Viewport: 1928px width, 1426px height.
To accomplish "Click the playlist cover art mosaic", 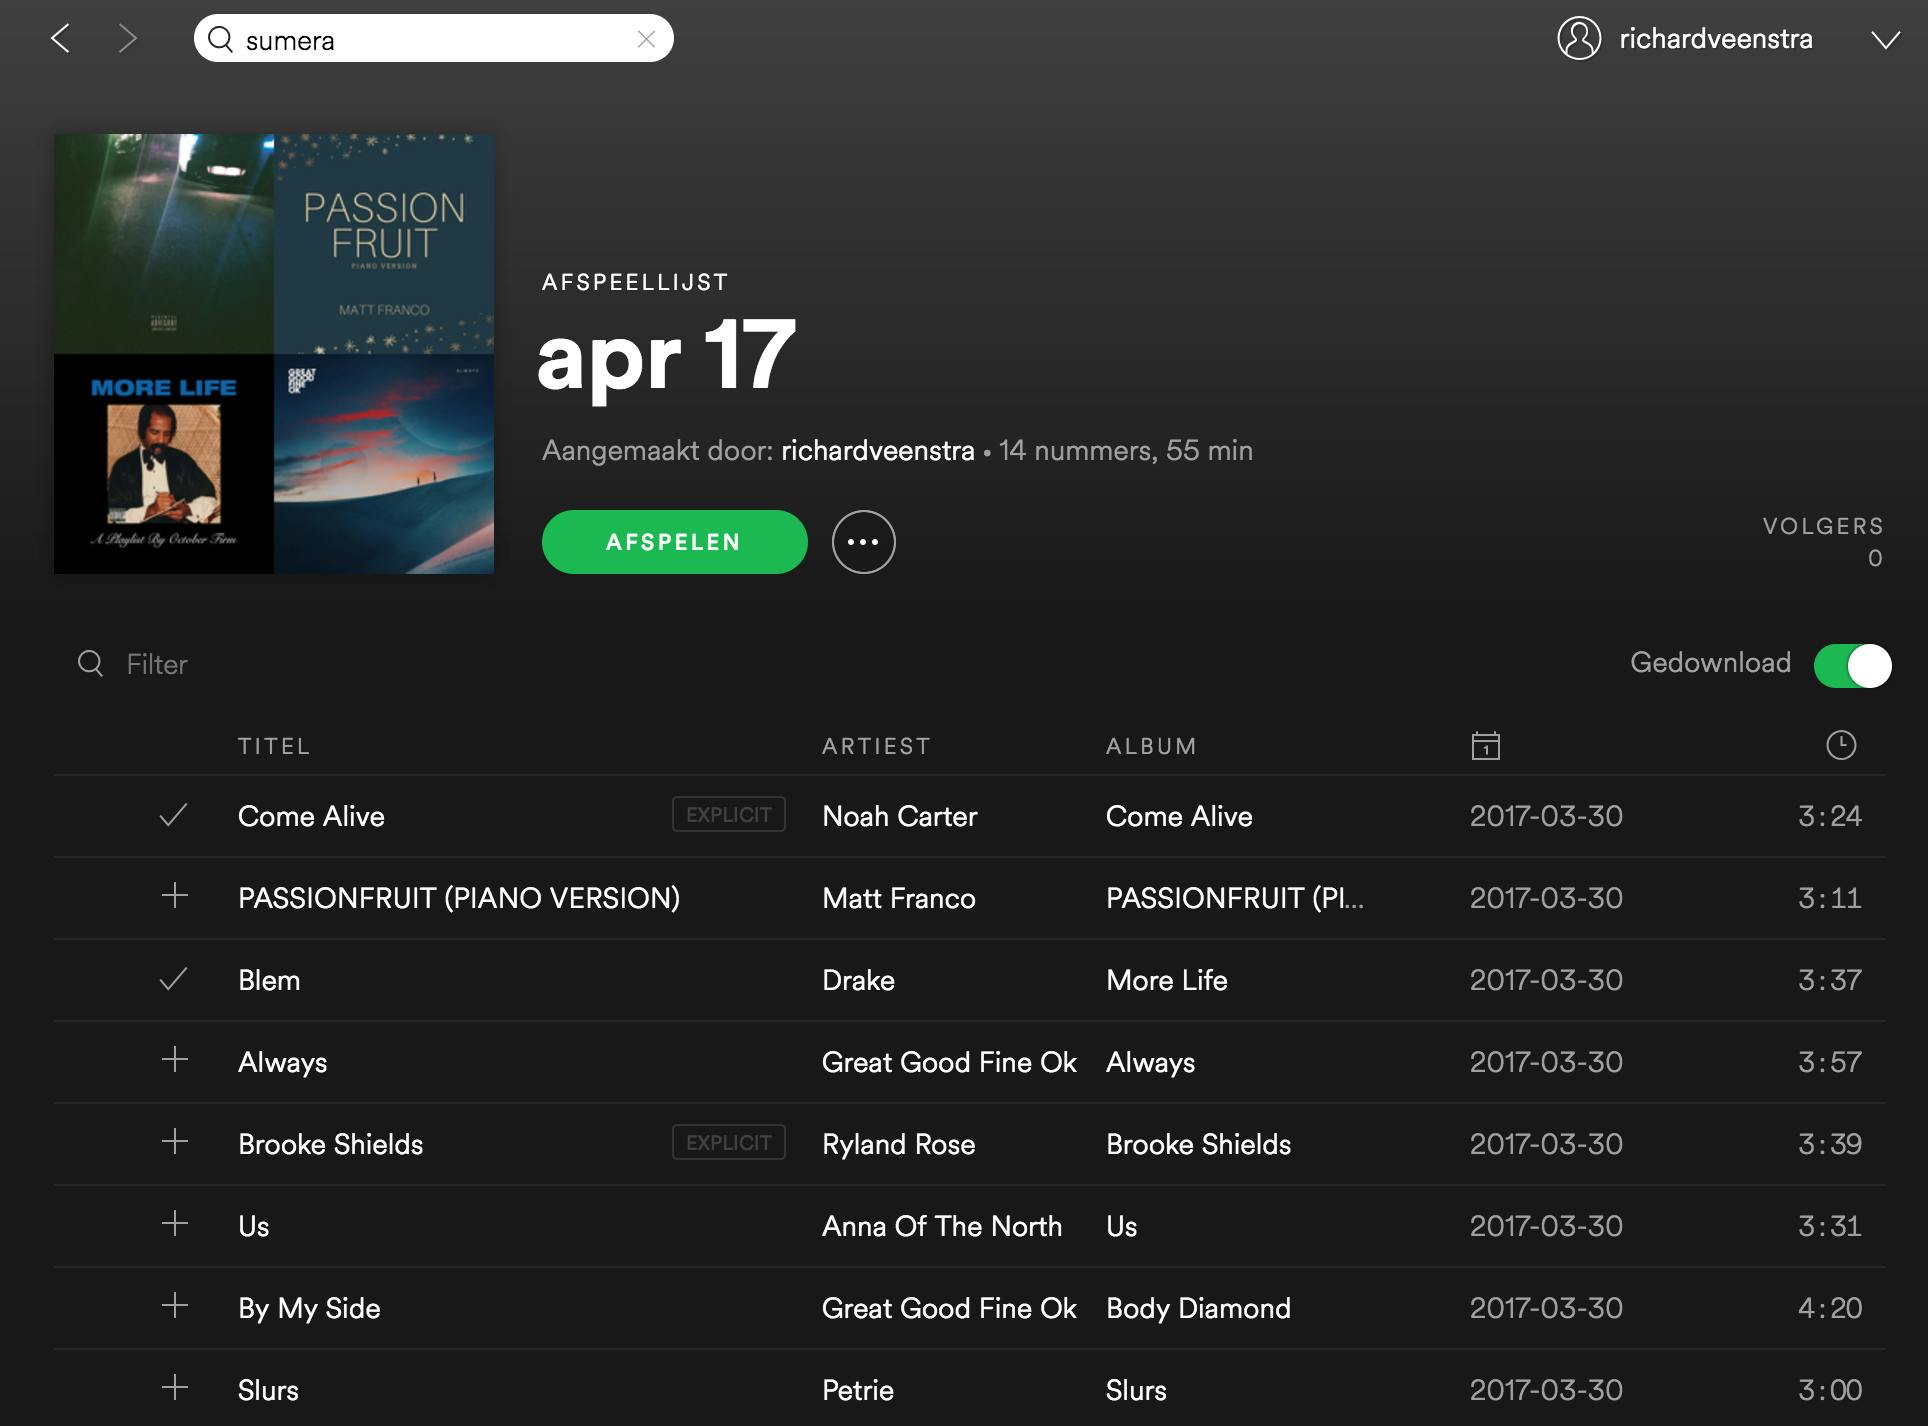I will coord(273,354).
